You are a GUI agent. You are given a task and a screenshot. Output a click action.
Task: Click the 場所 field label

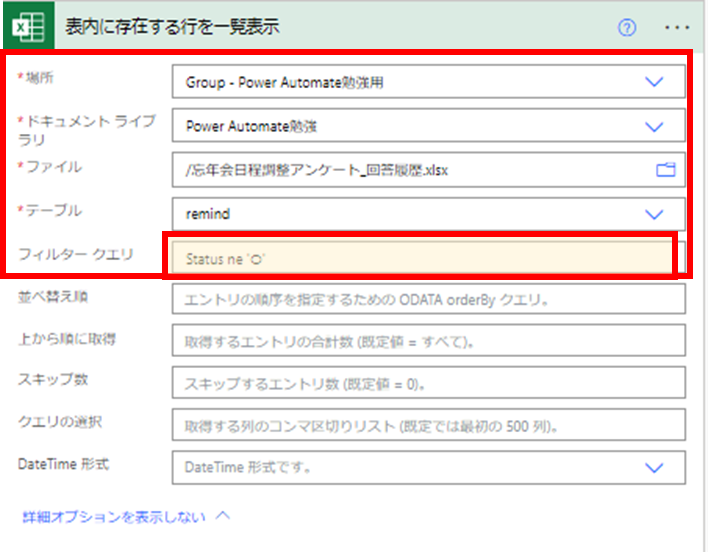point(39,78)
